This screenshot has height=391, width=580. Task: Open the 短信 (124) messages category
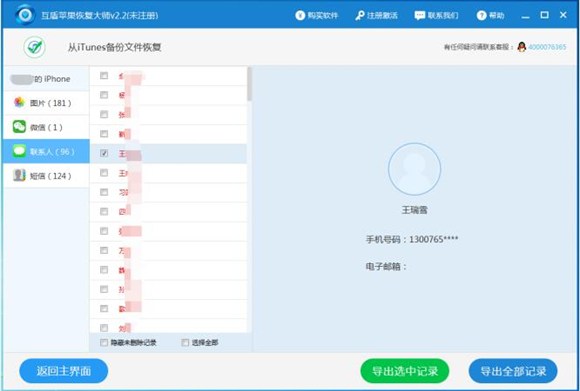(46, 176)
